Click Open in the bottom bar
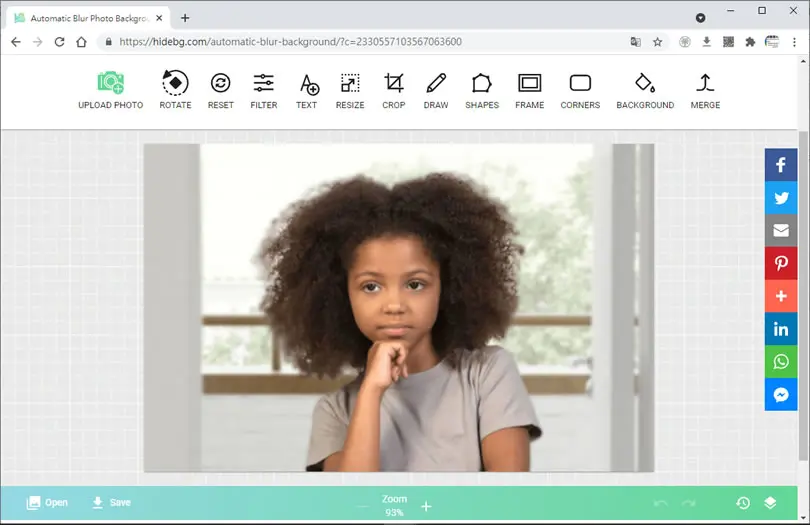The image size is (810, 525). pos(47,502)
